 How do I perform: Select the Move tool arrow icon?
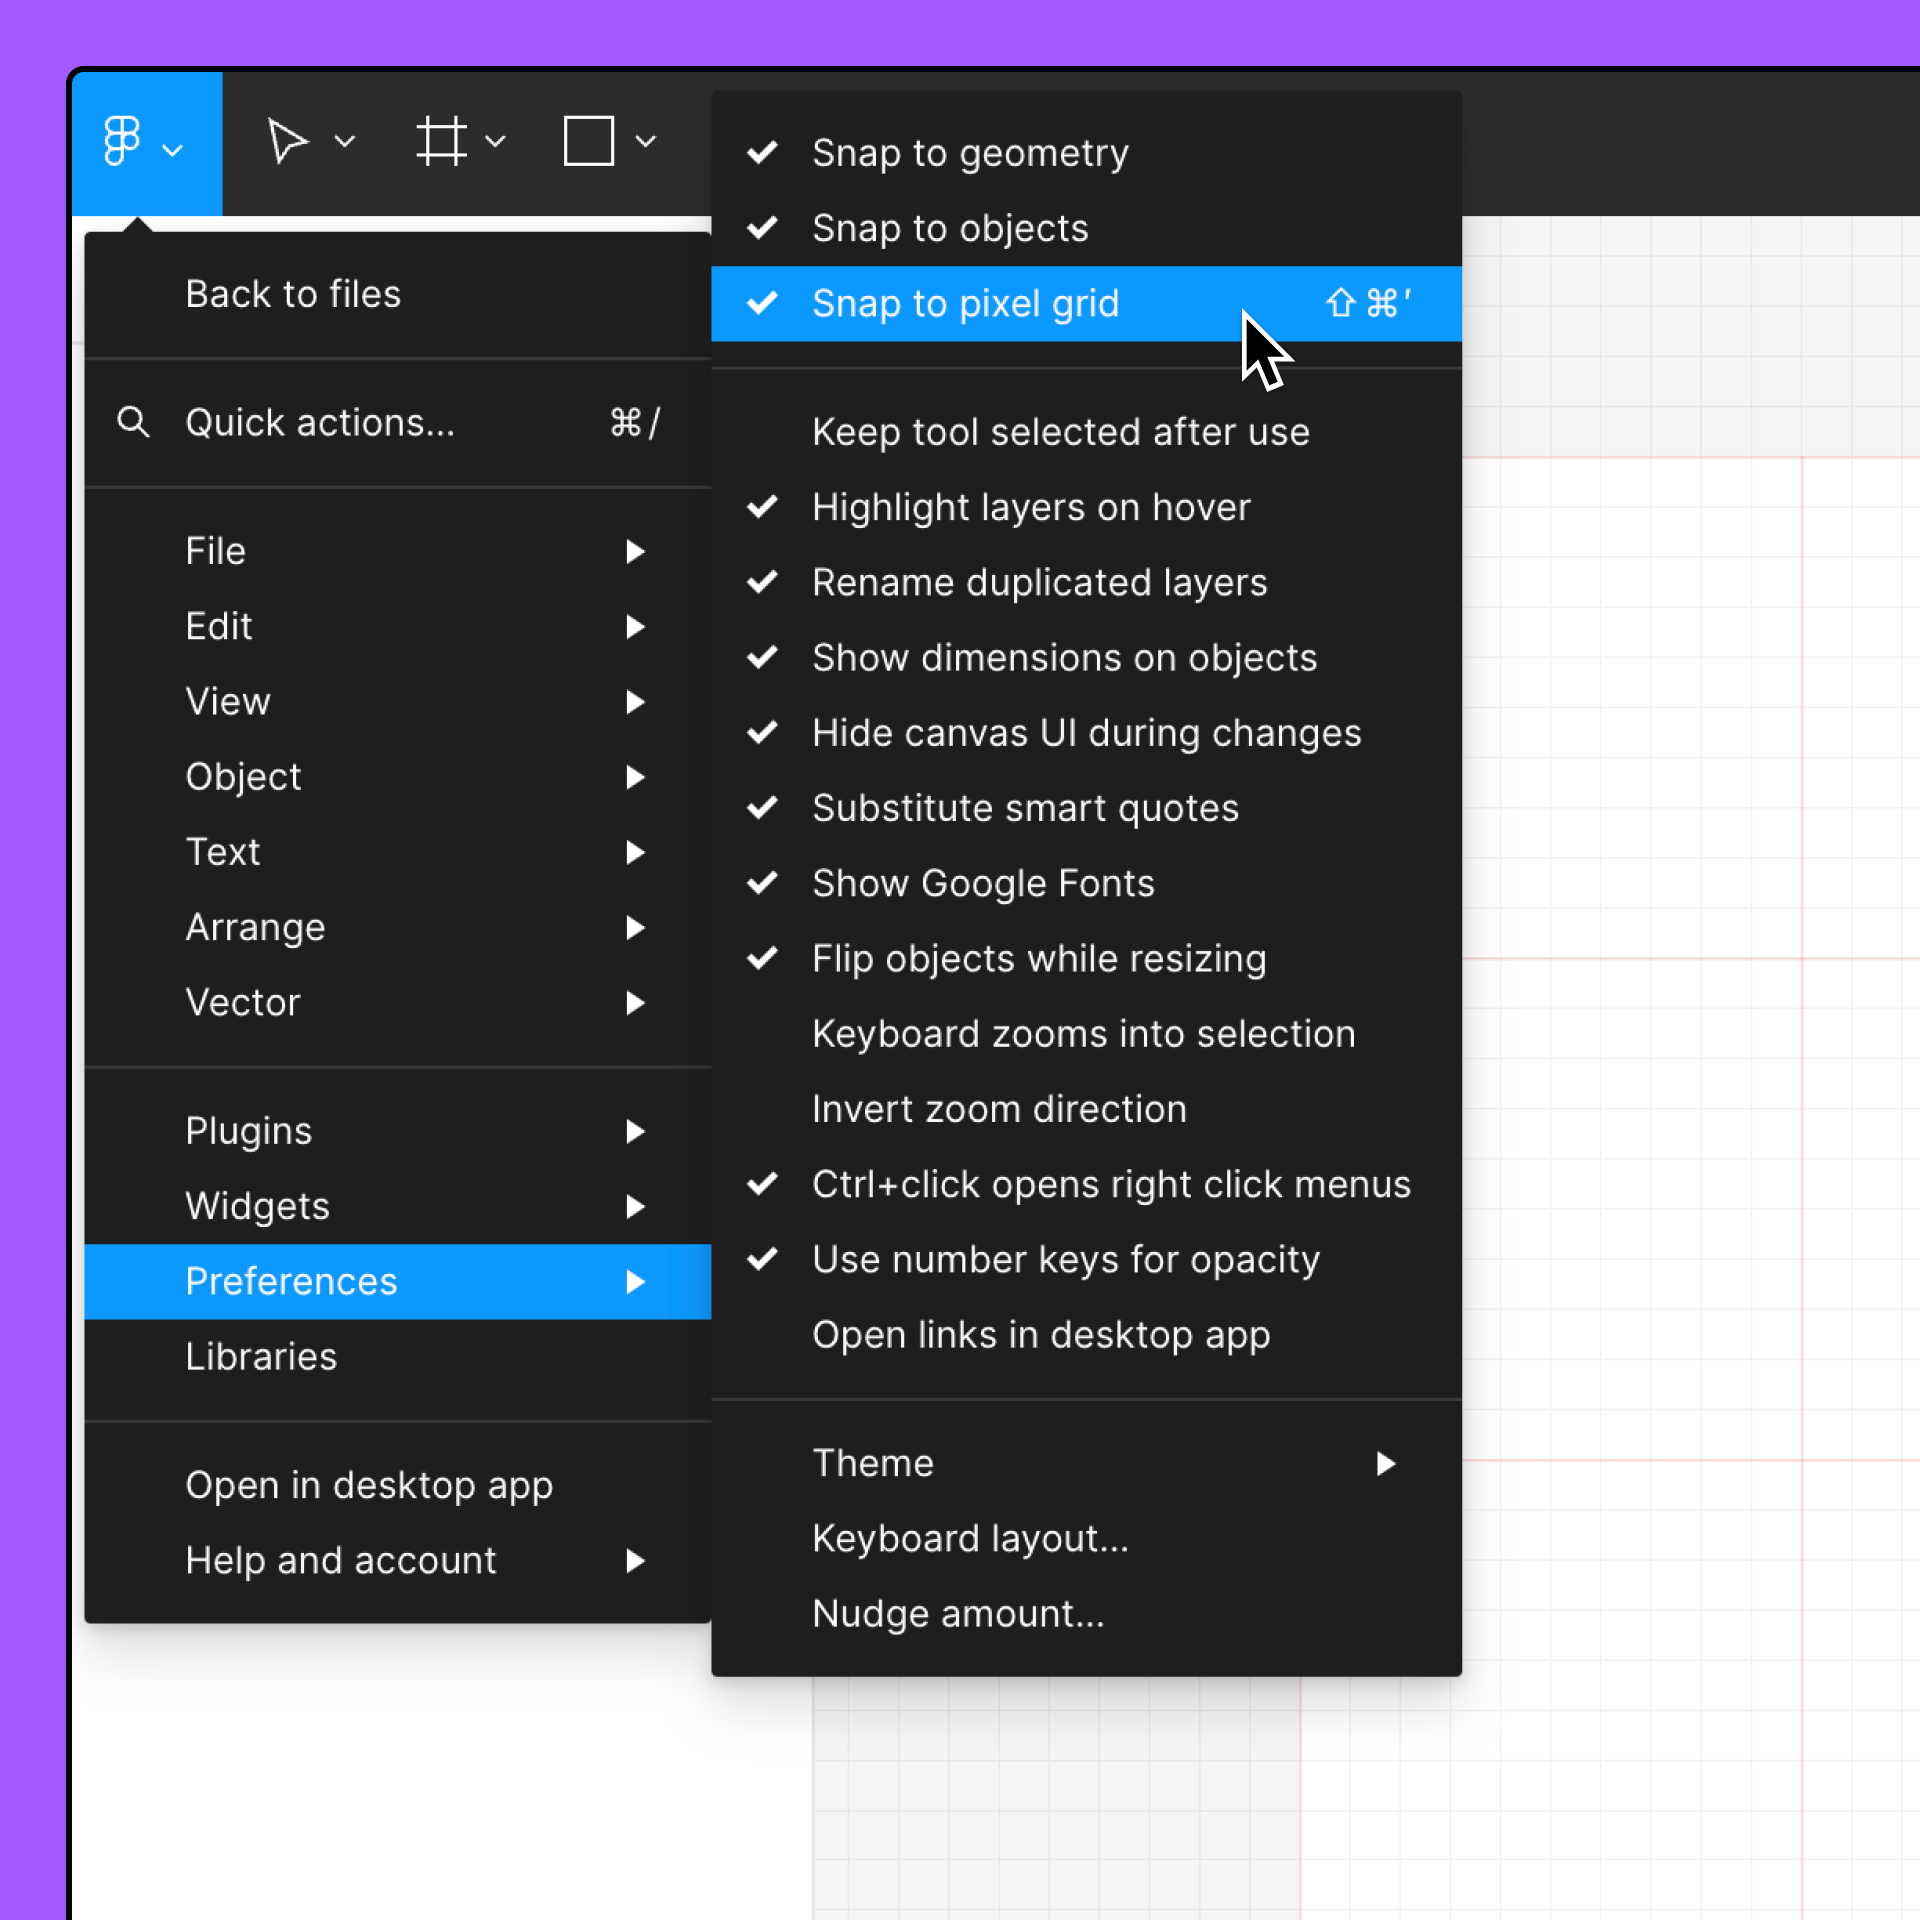(286, 141)
